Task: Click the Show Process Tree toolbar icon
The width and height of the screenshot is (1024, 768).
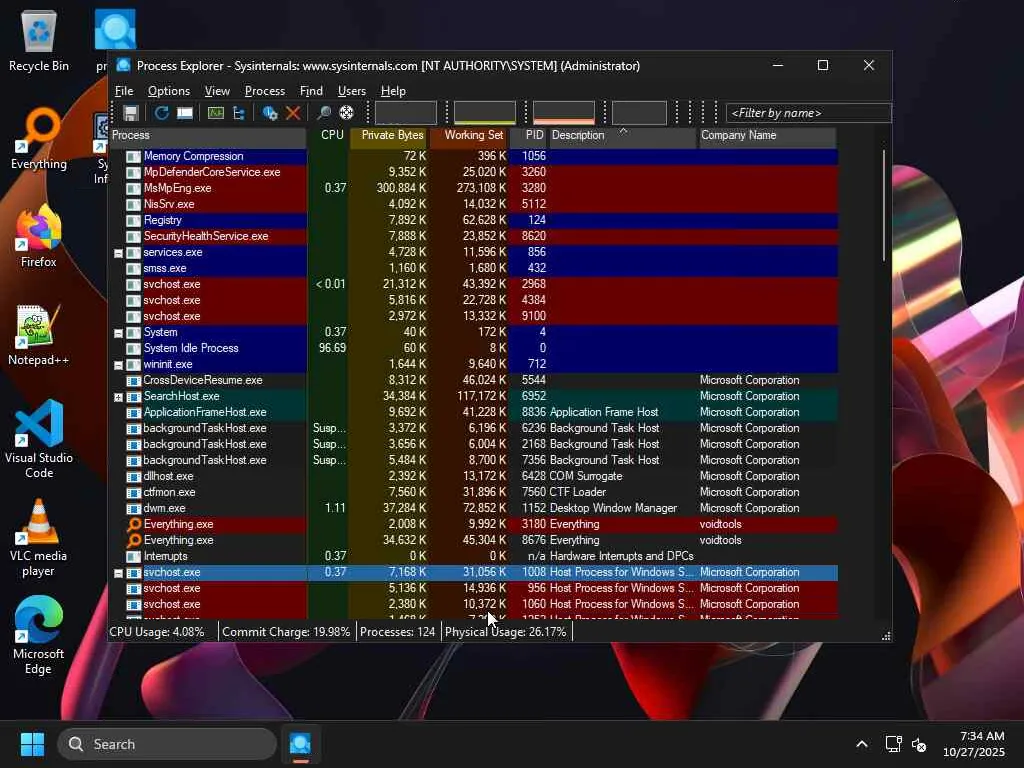Action: tap(239, 113)
